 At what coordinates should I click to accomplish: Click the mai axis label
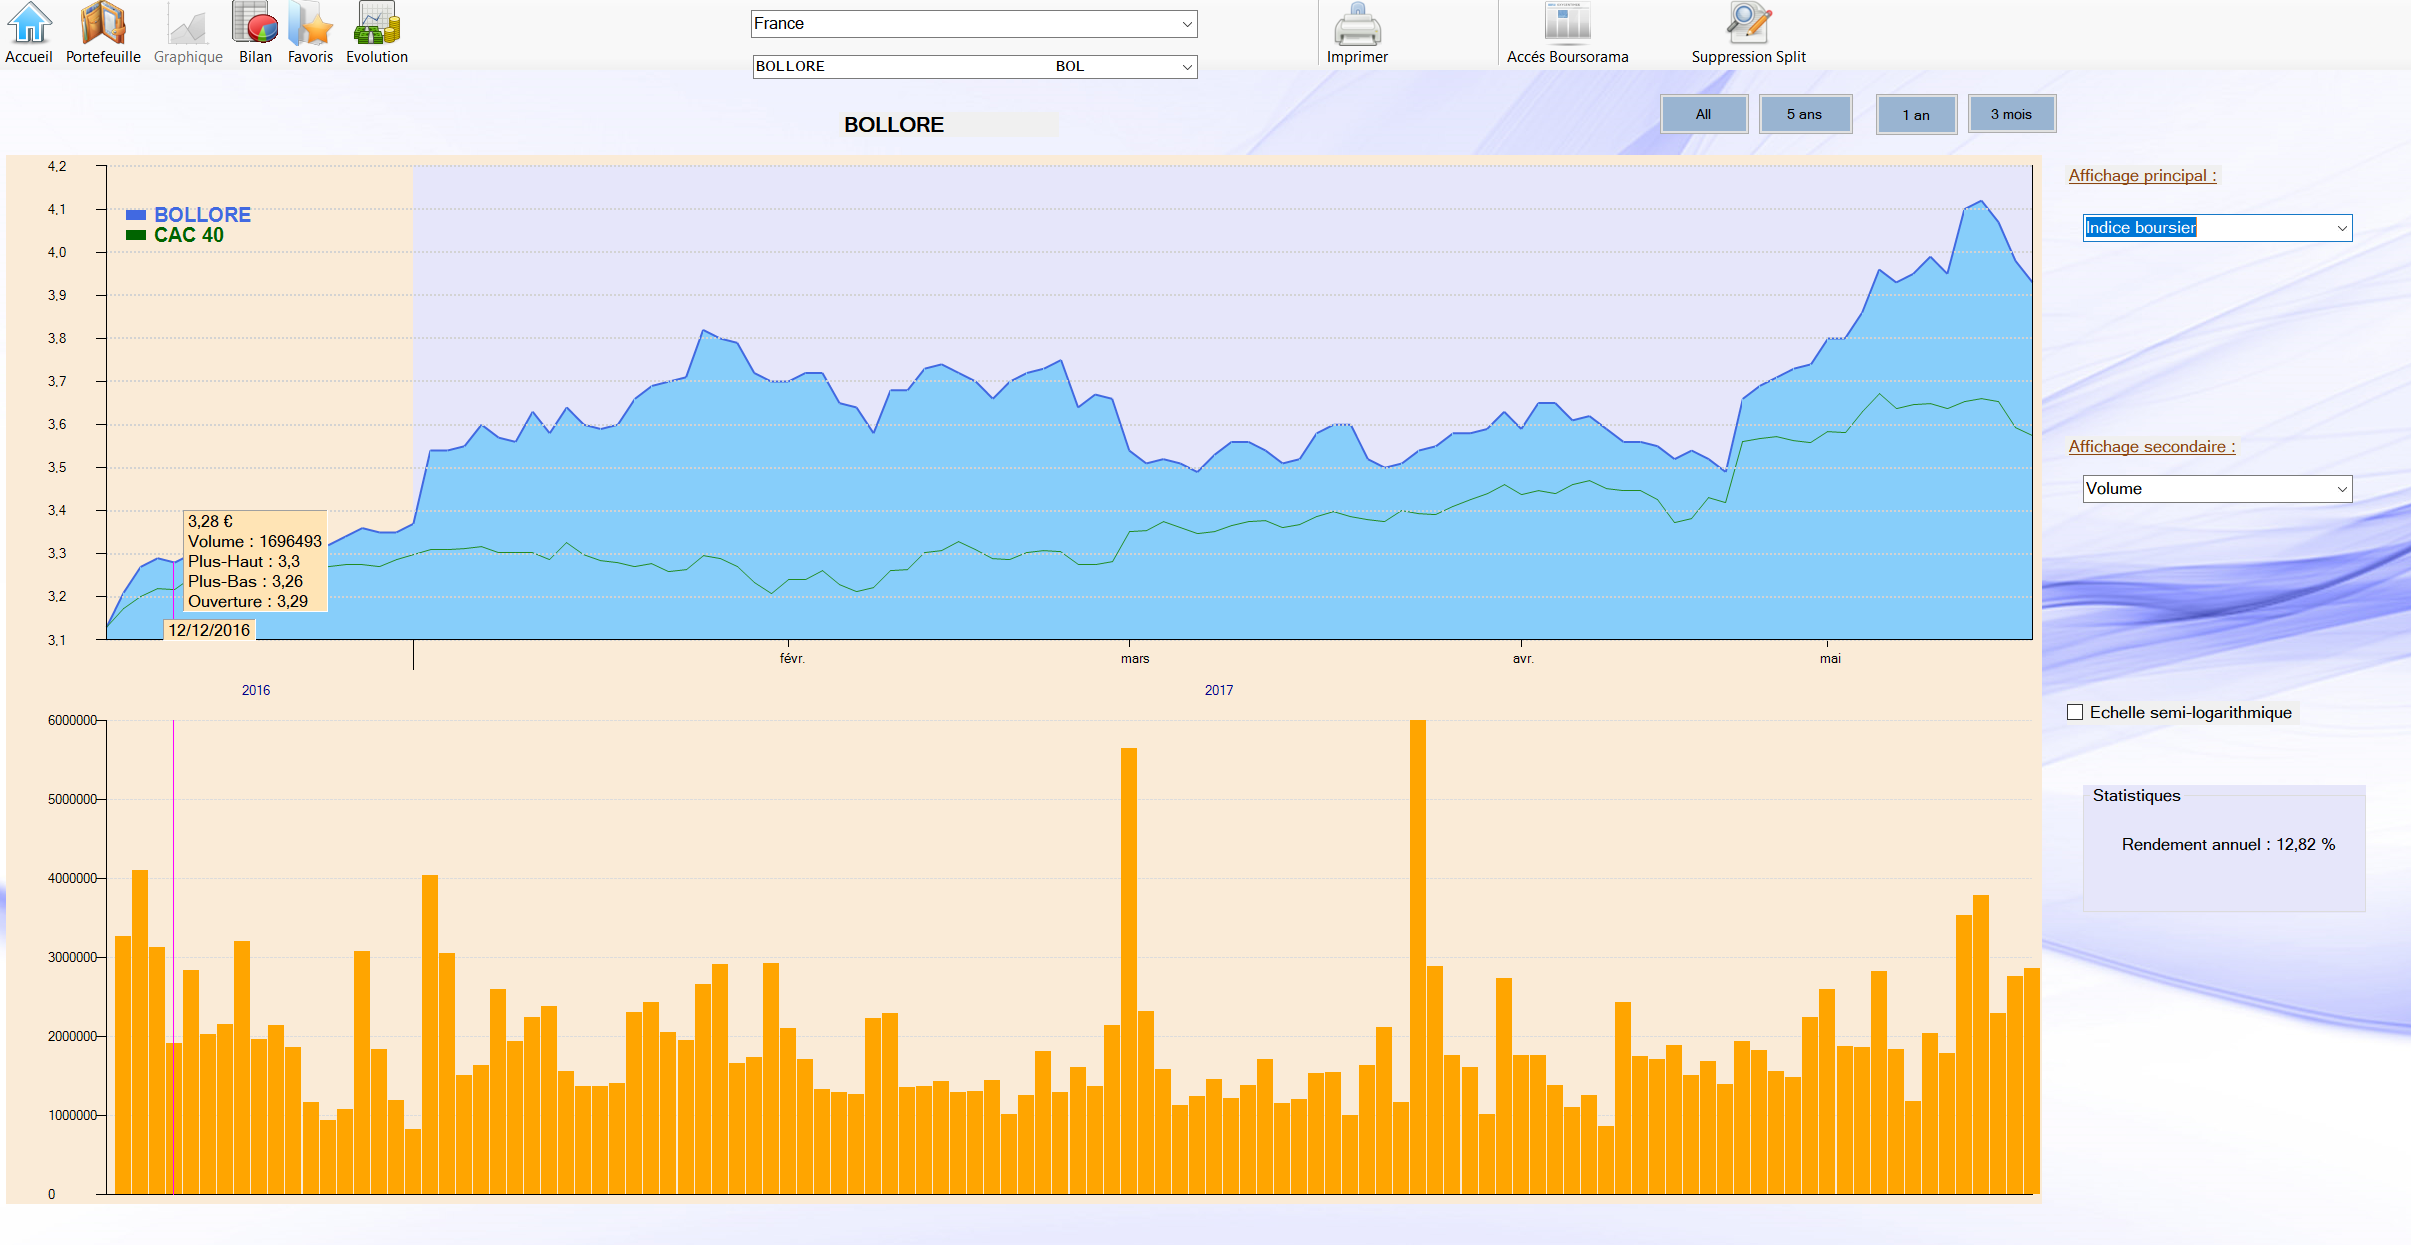click(1830, 659)
